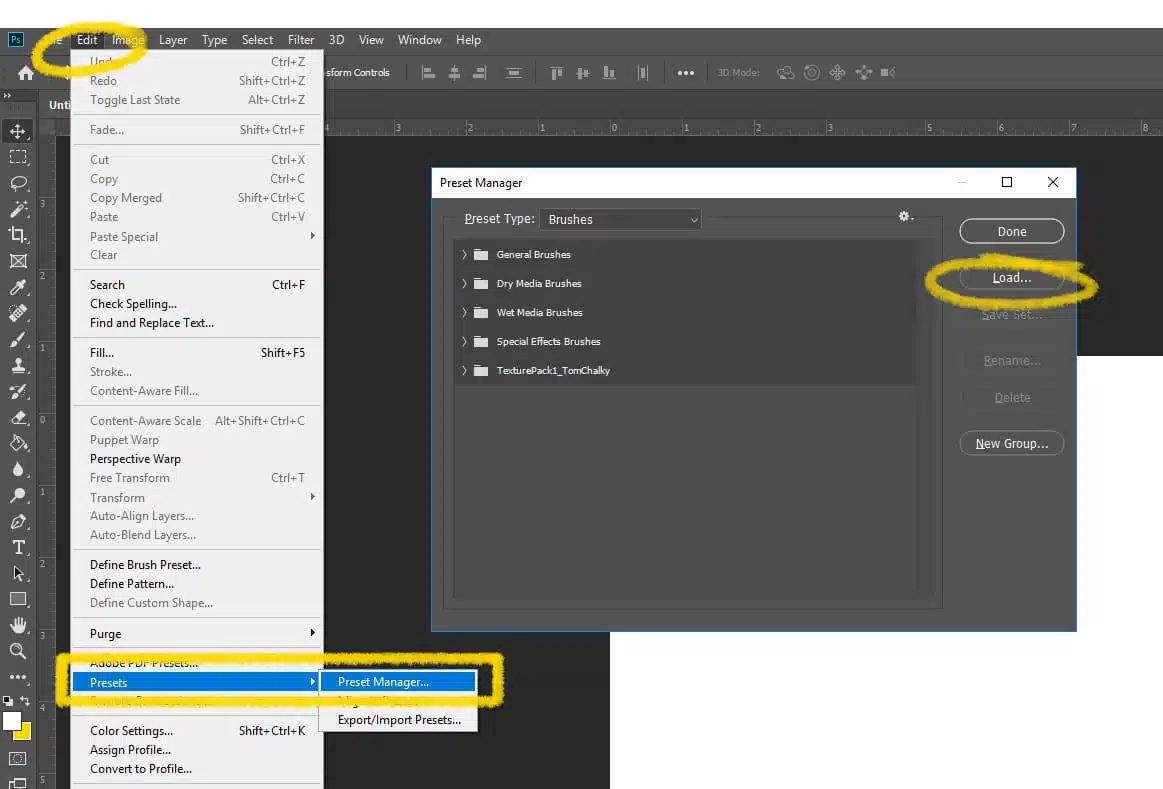1163x789 pixels.
Task: Expand the Wet Media Brushes folder
Action: coord(464,312)
